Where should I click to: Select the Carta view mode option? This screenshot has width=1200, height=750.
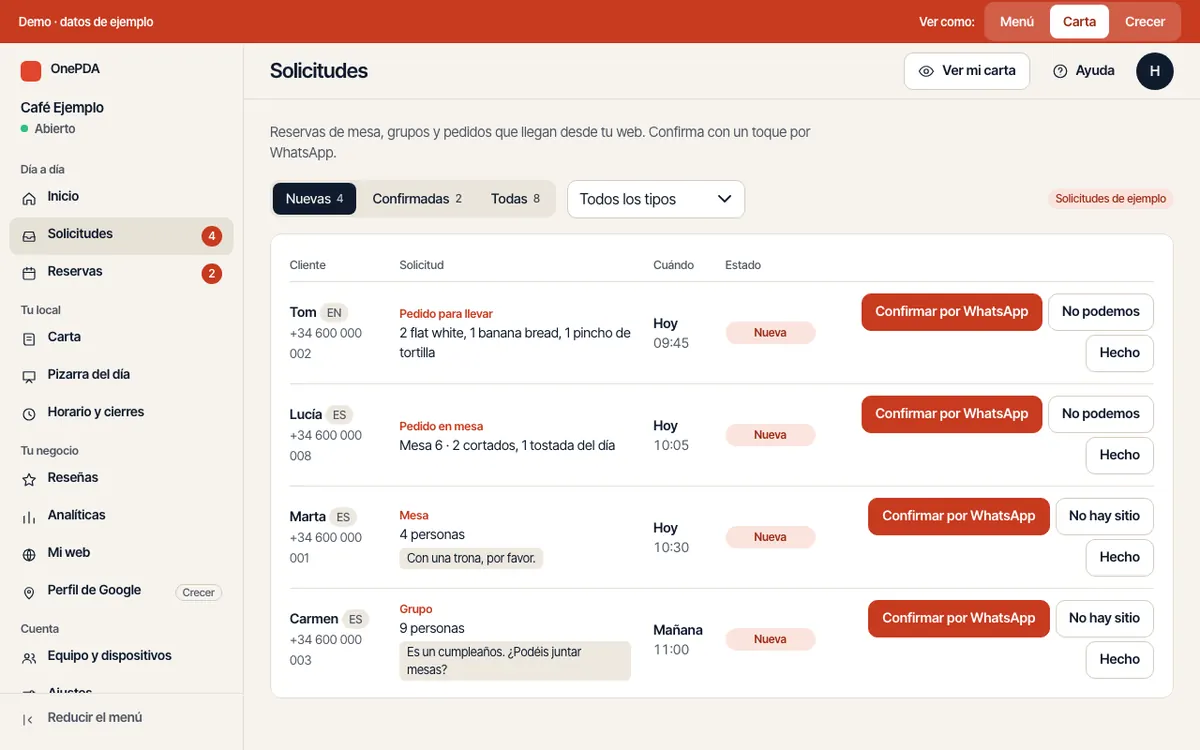click(1079, 22)
